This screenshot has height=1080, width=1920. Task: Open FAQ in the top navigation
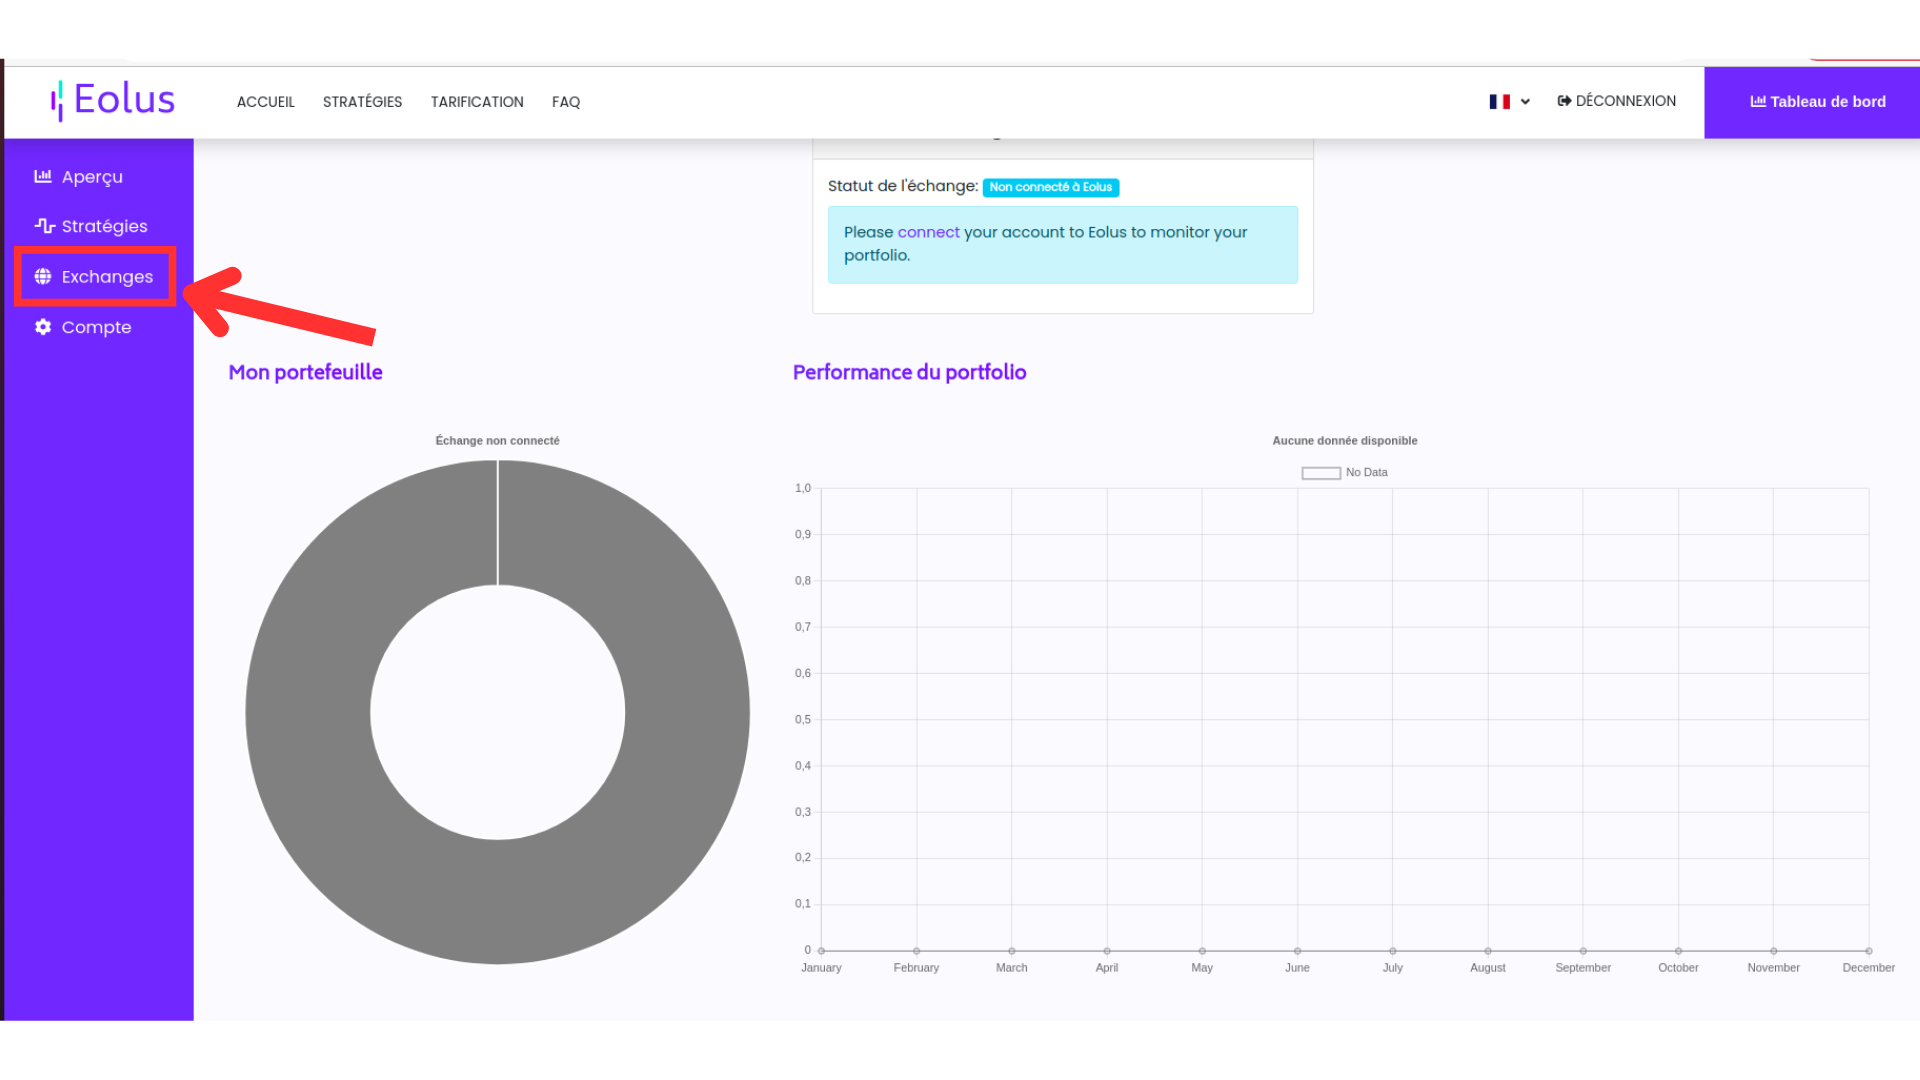click(566, 102)
